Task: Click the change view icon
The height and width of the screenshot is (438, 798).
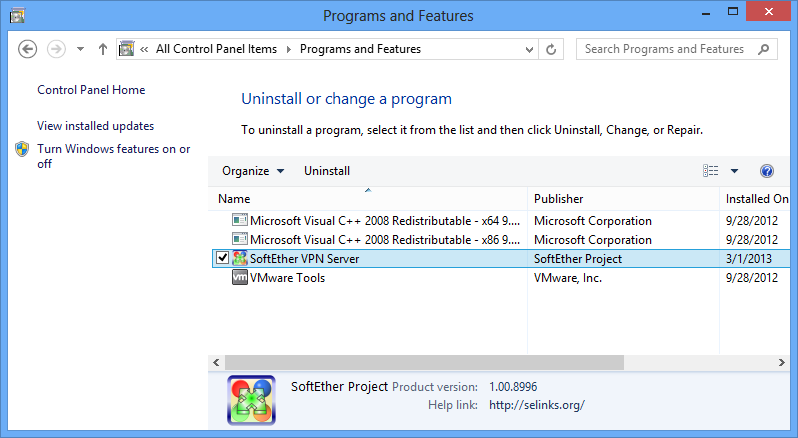Action: (x=710, y=170)
